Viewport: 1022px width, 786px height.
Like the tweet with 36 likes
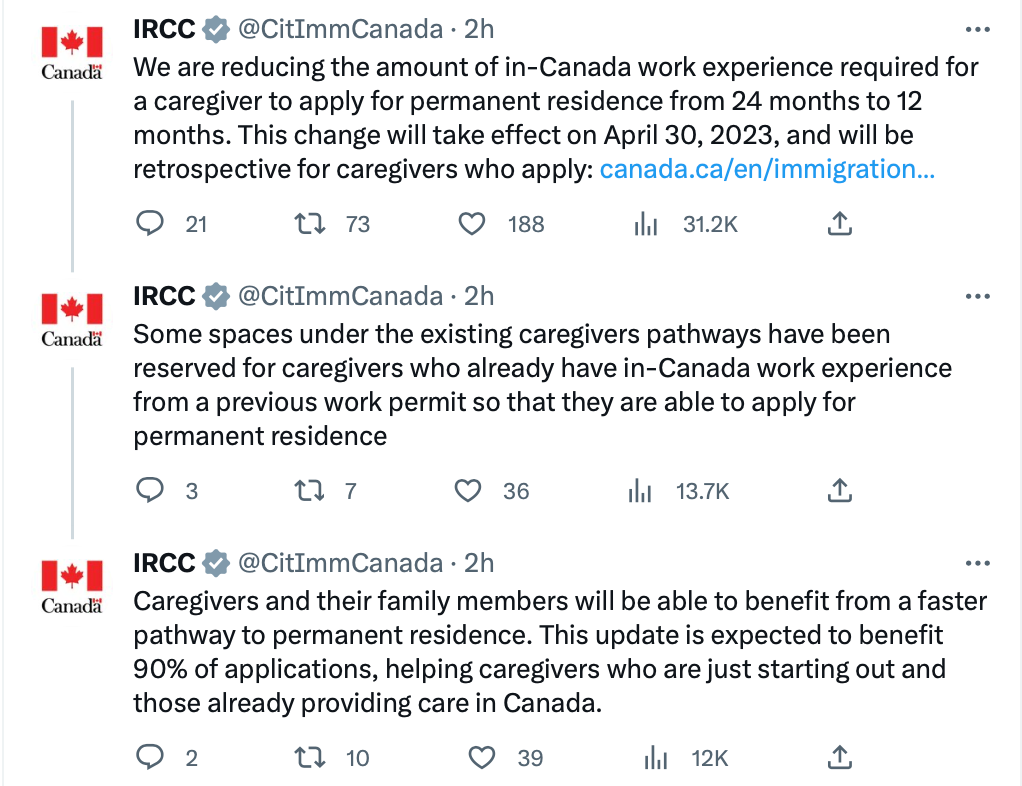click(469, 491)
